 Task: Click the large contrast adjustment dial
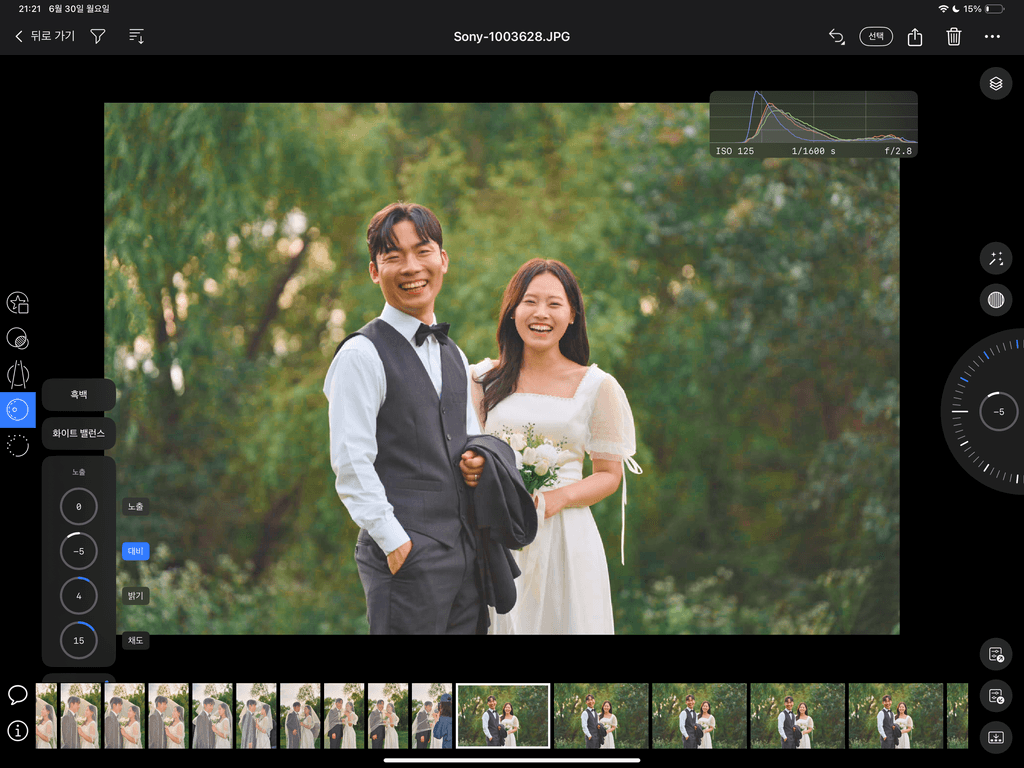click(983, 411)
